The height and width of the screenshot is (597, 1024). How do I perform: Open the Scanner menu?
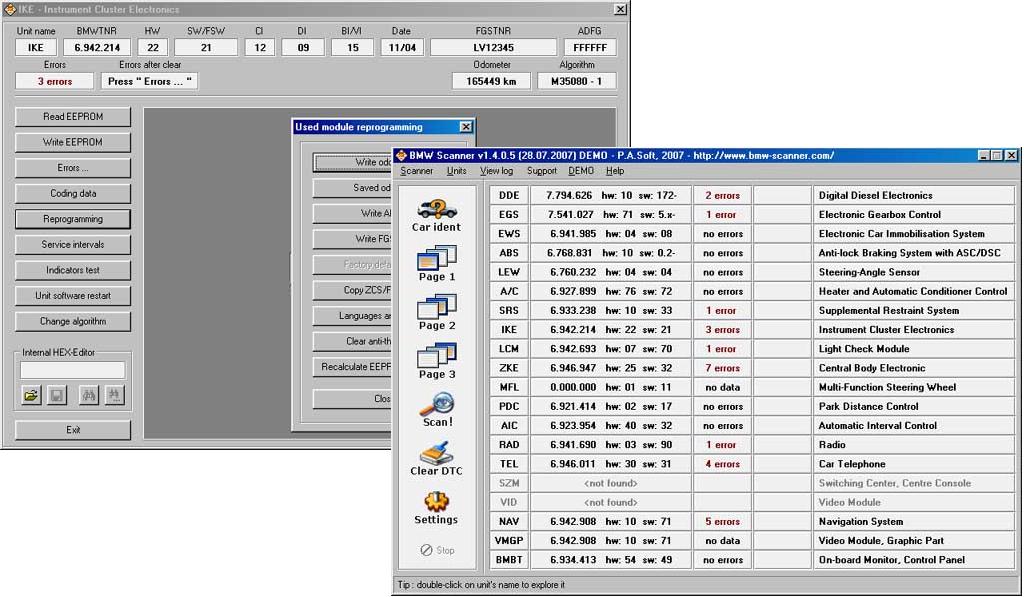pos(417,171)
